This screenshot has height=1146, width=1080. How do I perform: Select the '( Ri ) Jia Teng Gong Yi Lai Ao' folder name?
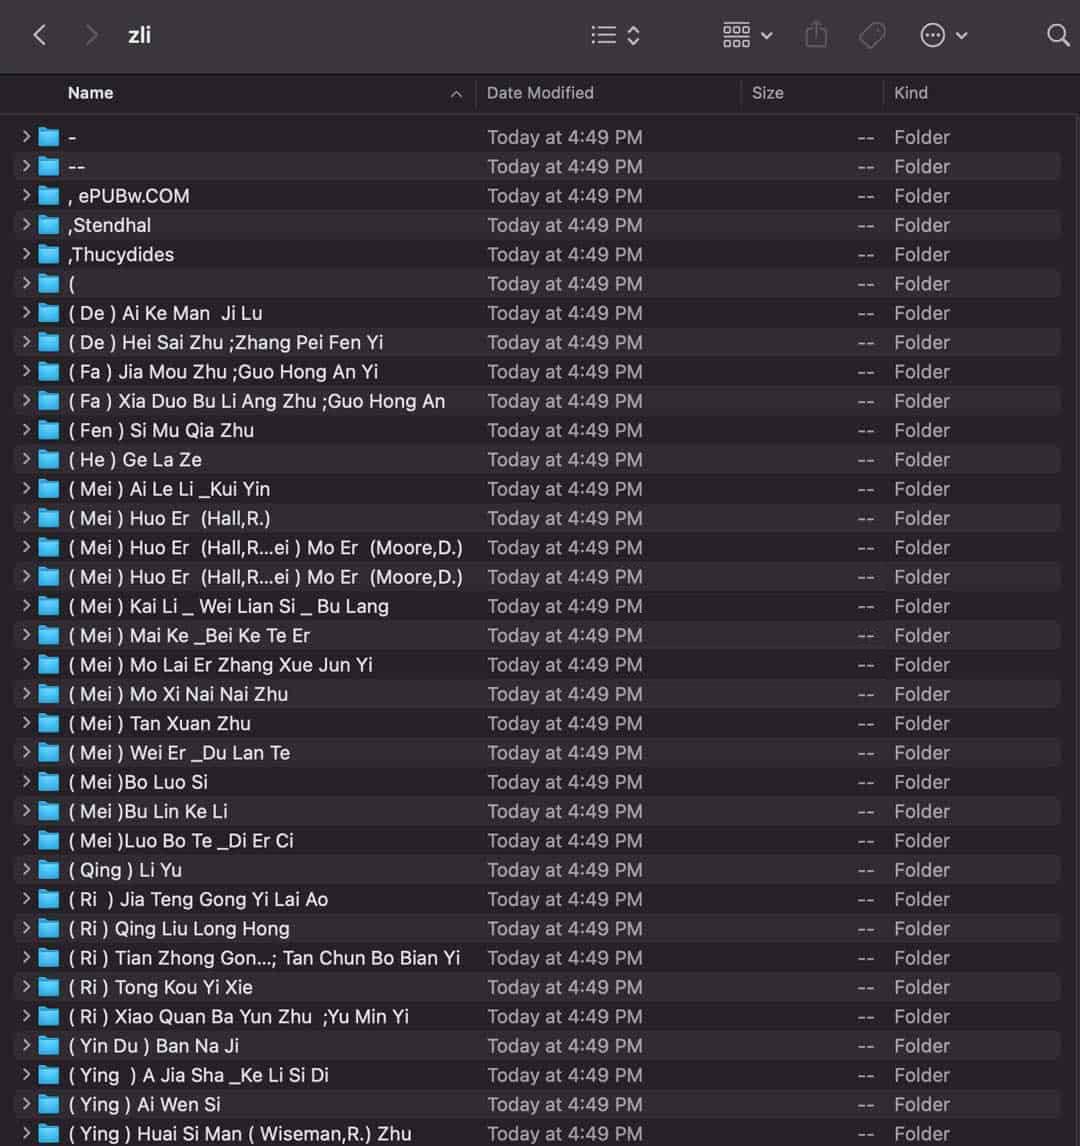tap(198, 899)
